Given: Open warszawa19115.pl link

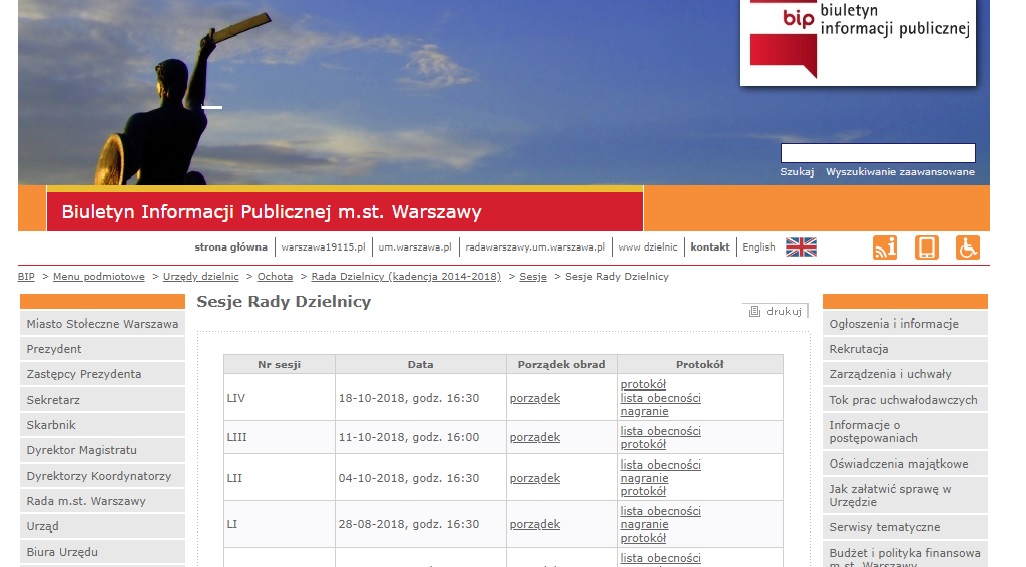Looking at the screenshot, I should (323, 247).
